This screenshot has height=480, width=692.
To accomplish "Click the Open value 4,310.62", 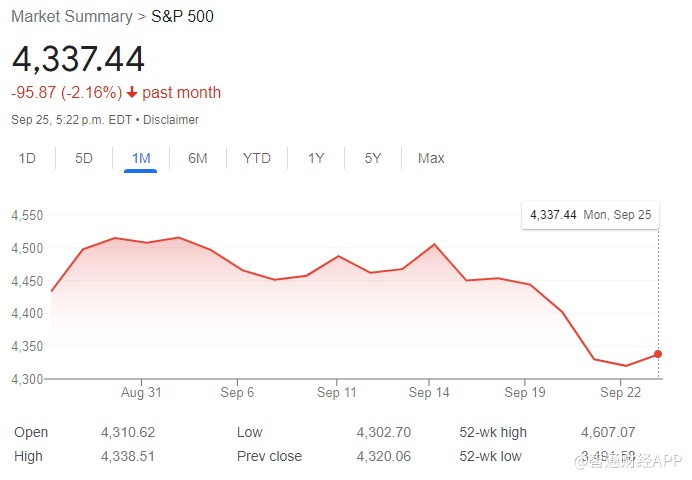I will click(127, 433).
